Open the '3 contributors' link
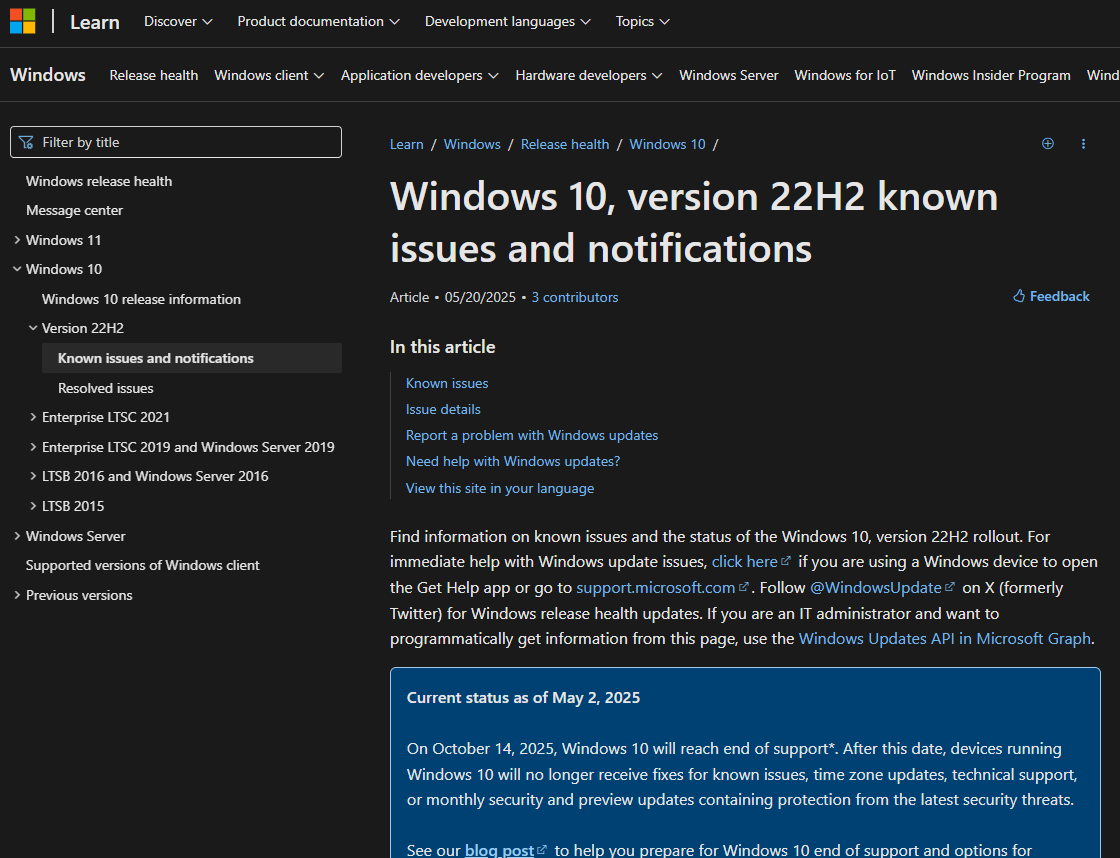The image size is (1120, 858). pos(574,296)
